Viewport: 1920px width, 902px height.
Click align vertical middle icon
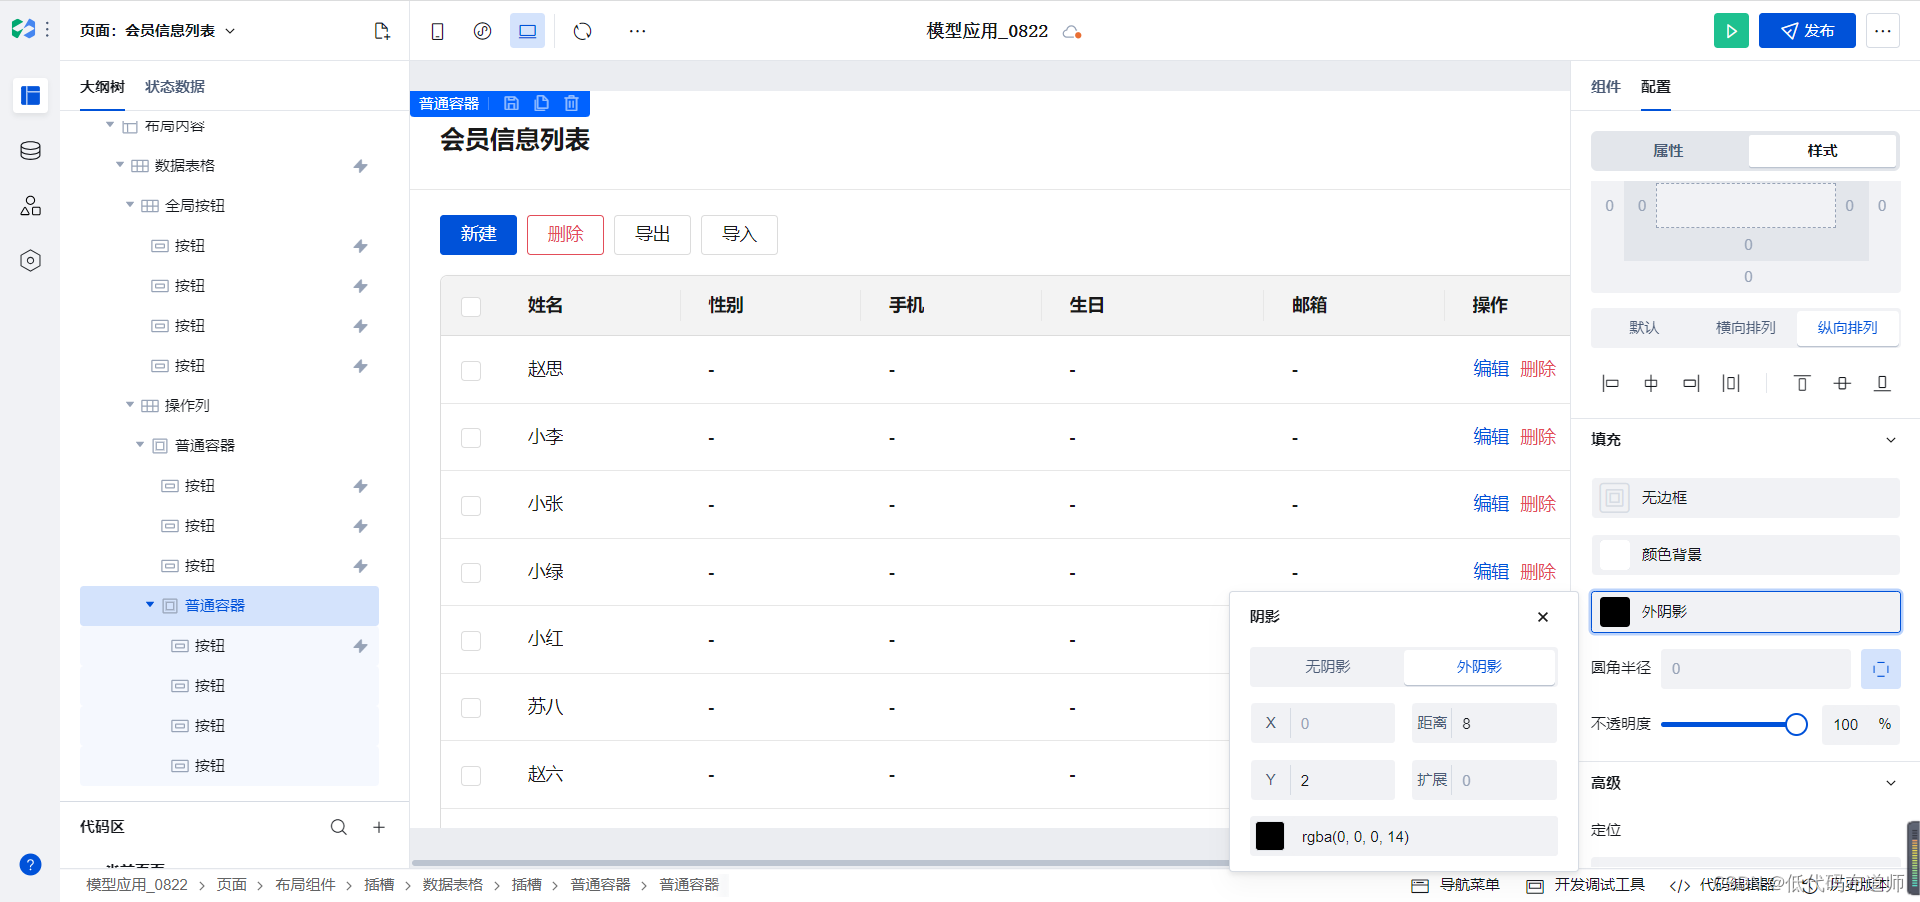(x=1842, y=383)
